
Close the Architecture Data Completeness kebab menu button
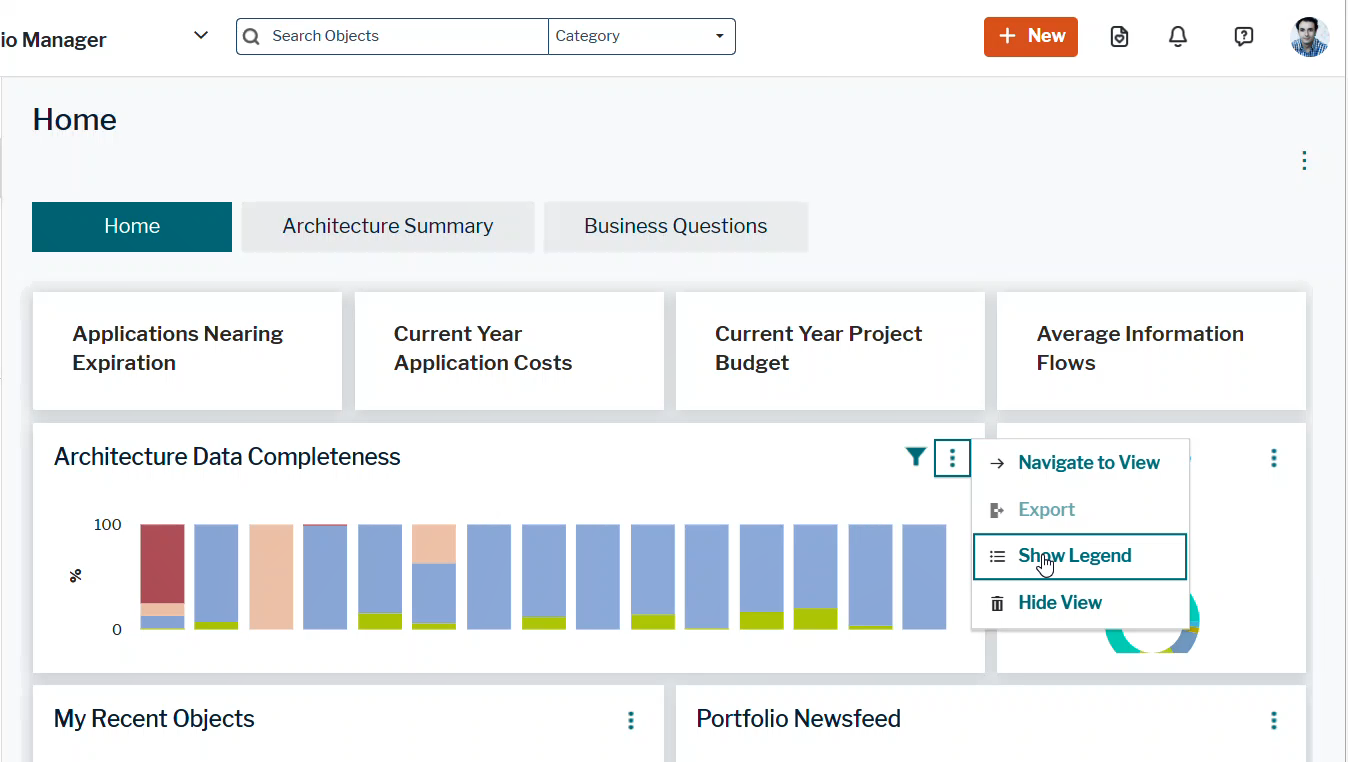point(952,458)
